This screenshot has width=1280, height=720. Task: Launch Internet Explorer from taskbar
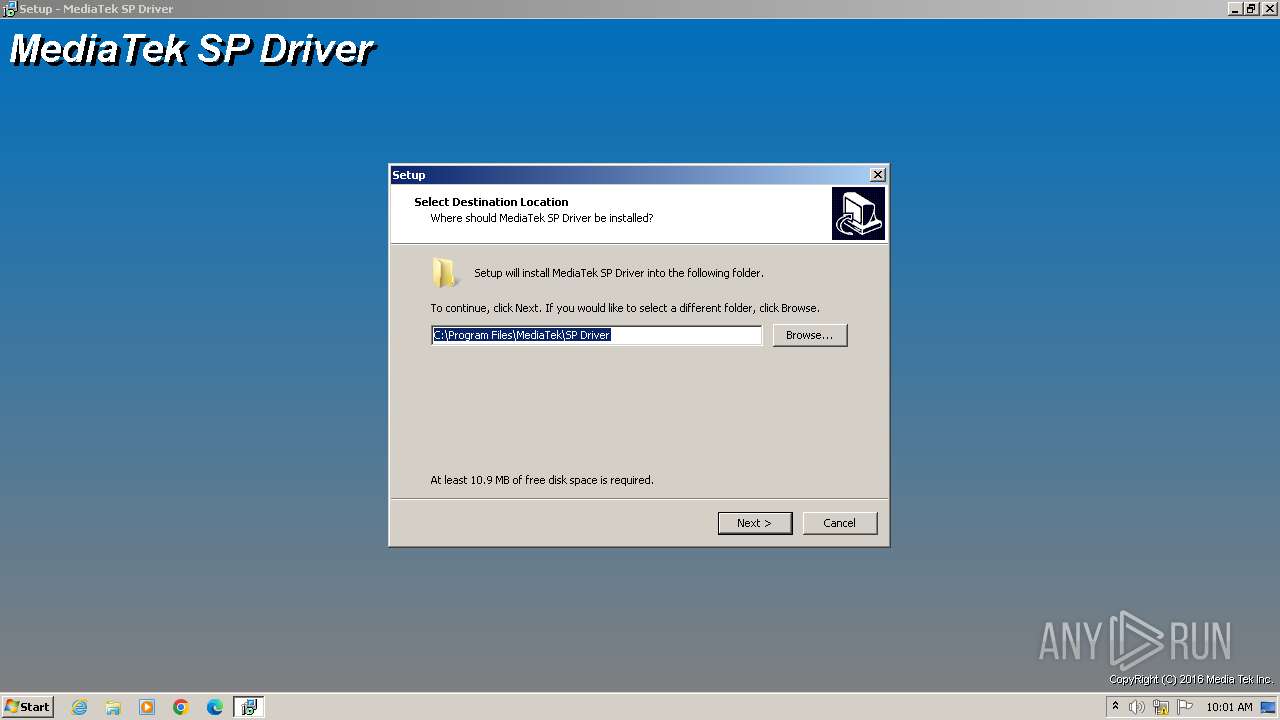[80, 707]
